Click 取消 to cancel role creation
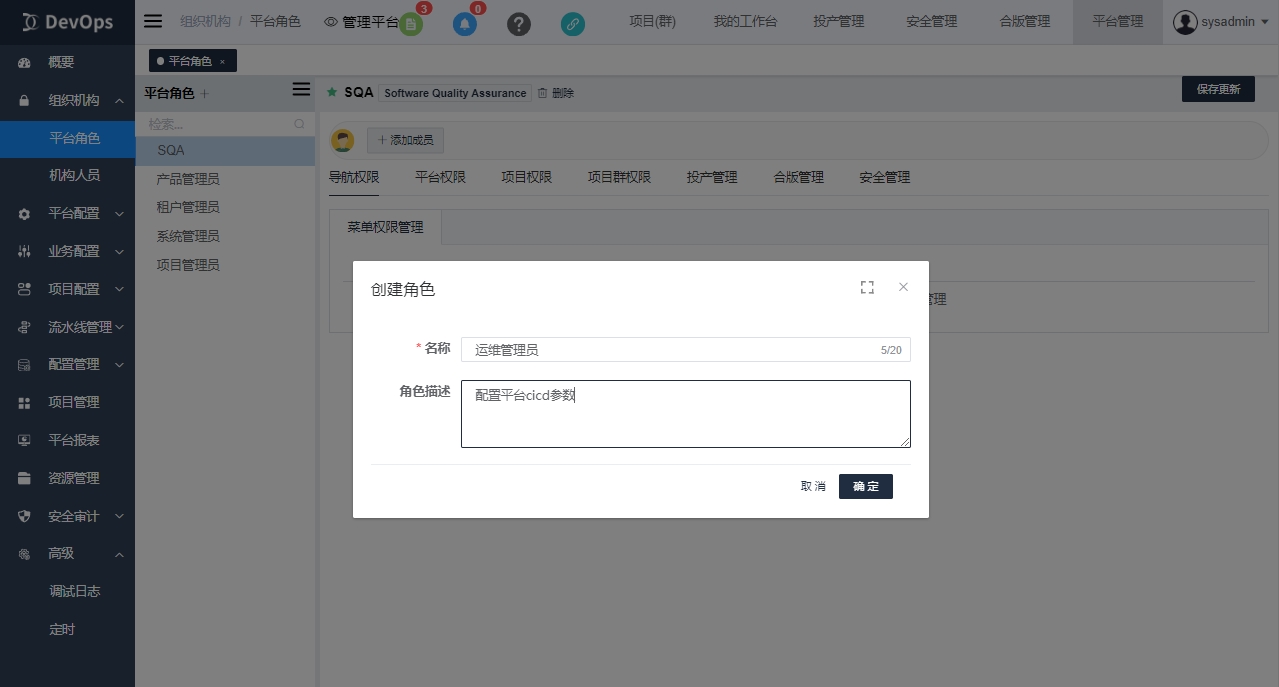The width and height of the screenshot is (1279, 687). coord(813,486)
